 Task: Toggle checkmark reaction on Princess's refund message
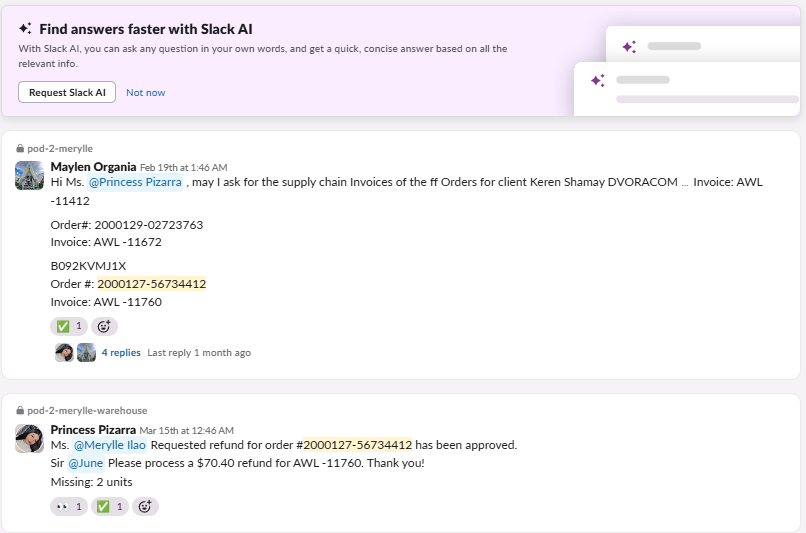[x=110, y=506]
